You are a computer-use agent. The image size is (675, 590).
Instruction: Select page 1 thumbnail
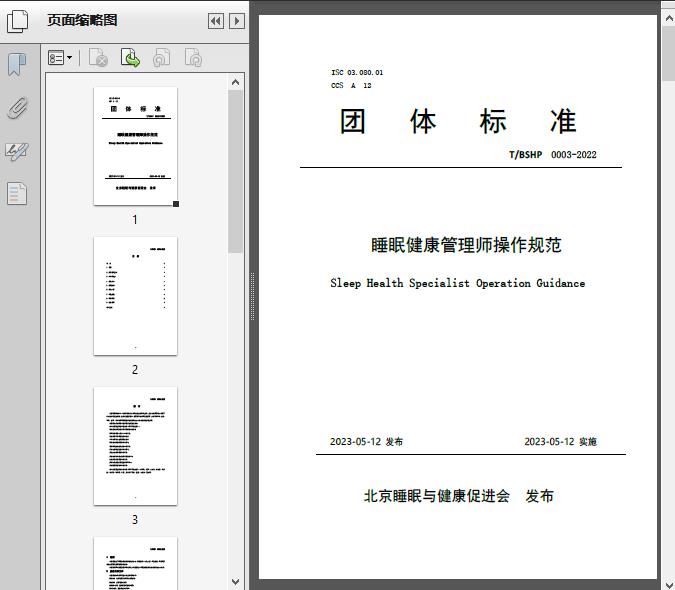pos(135,146)
